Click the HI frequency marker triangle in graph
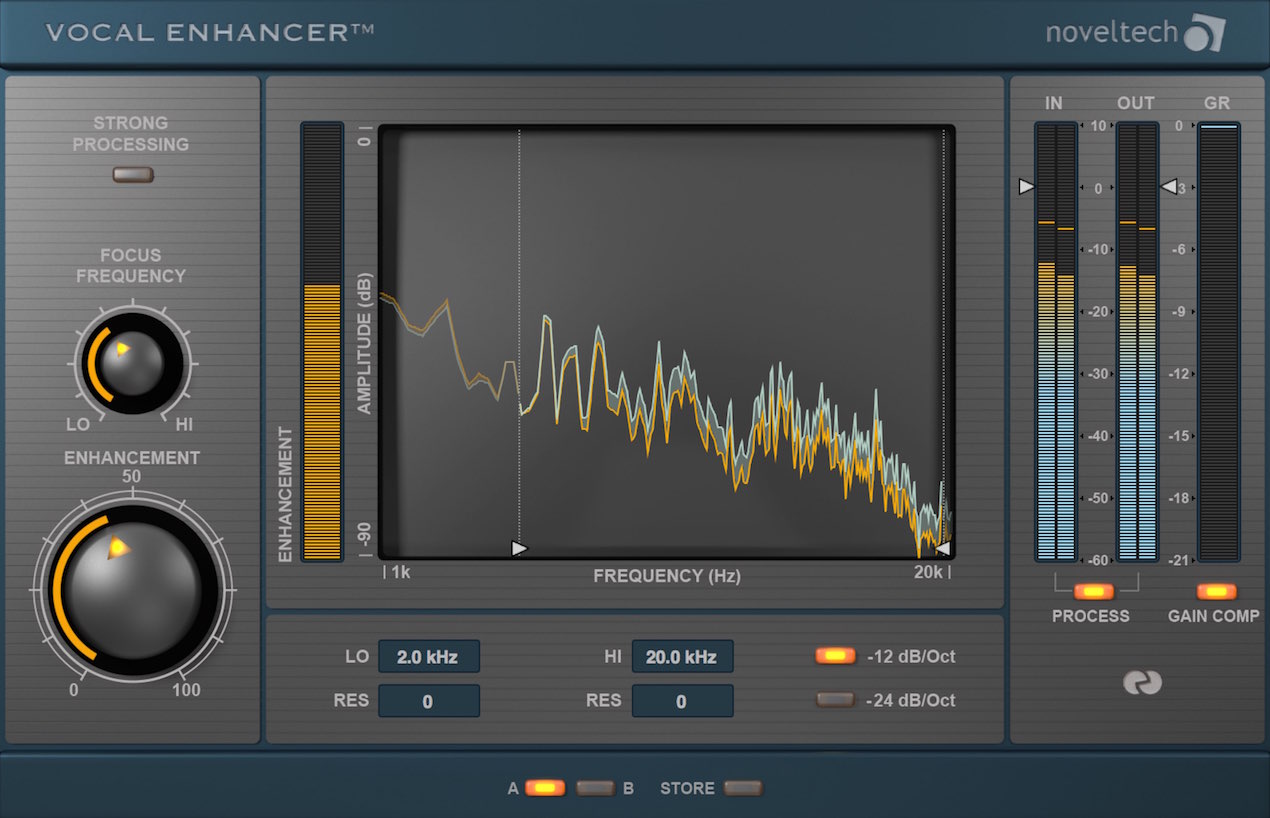The image size is (1270, 818). coord(943,548)
